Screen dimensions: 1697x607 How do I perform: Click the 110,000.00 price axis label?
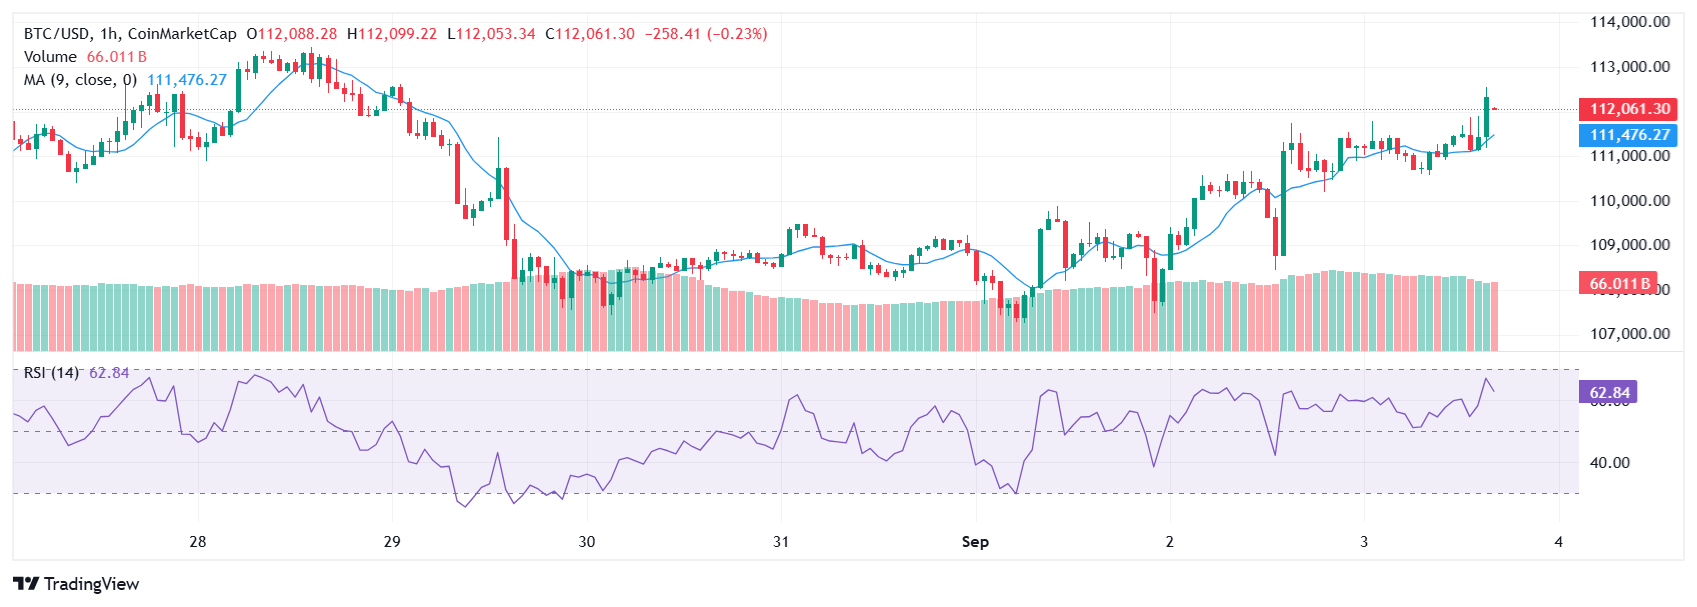(x=1630, y=201)
